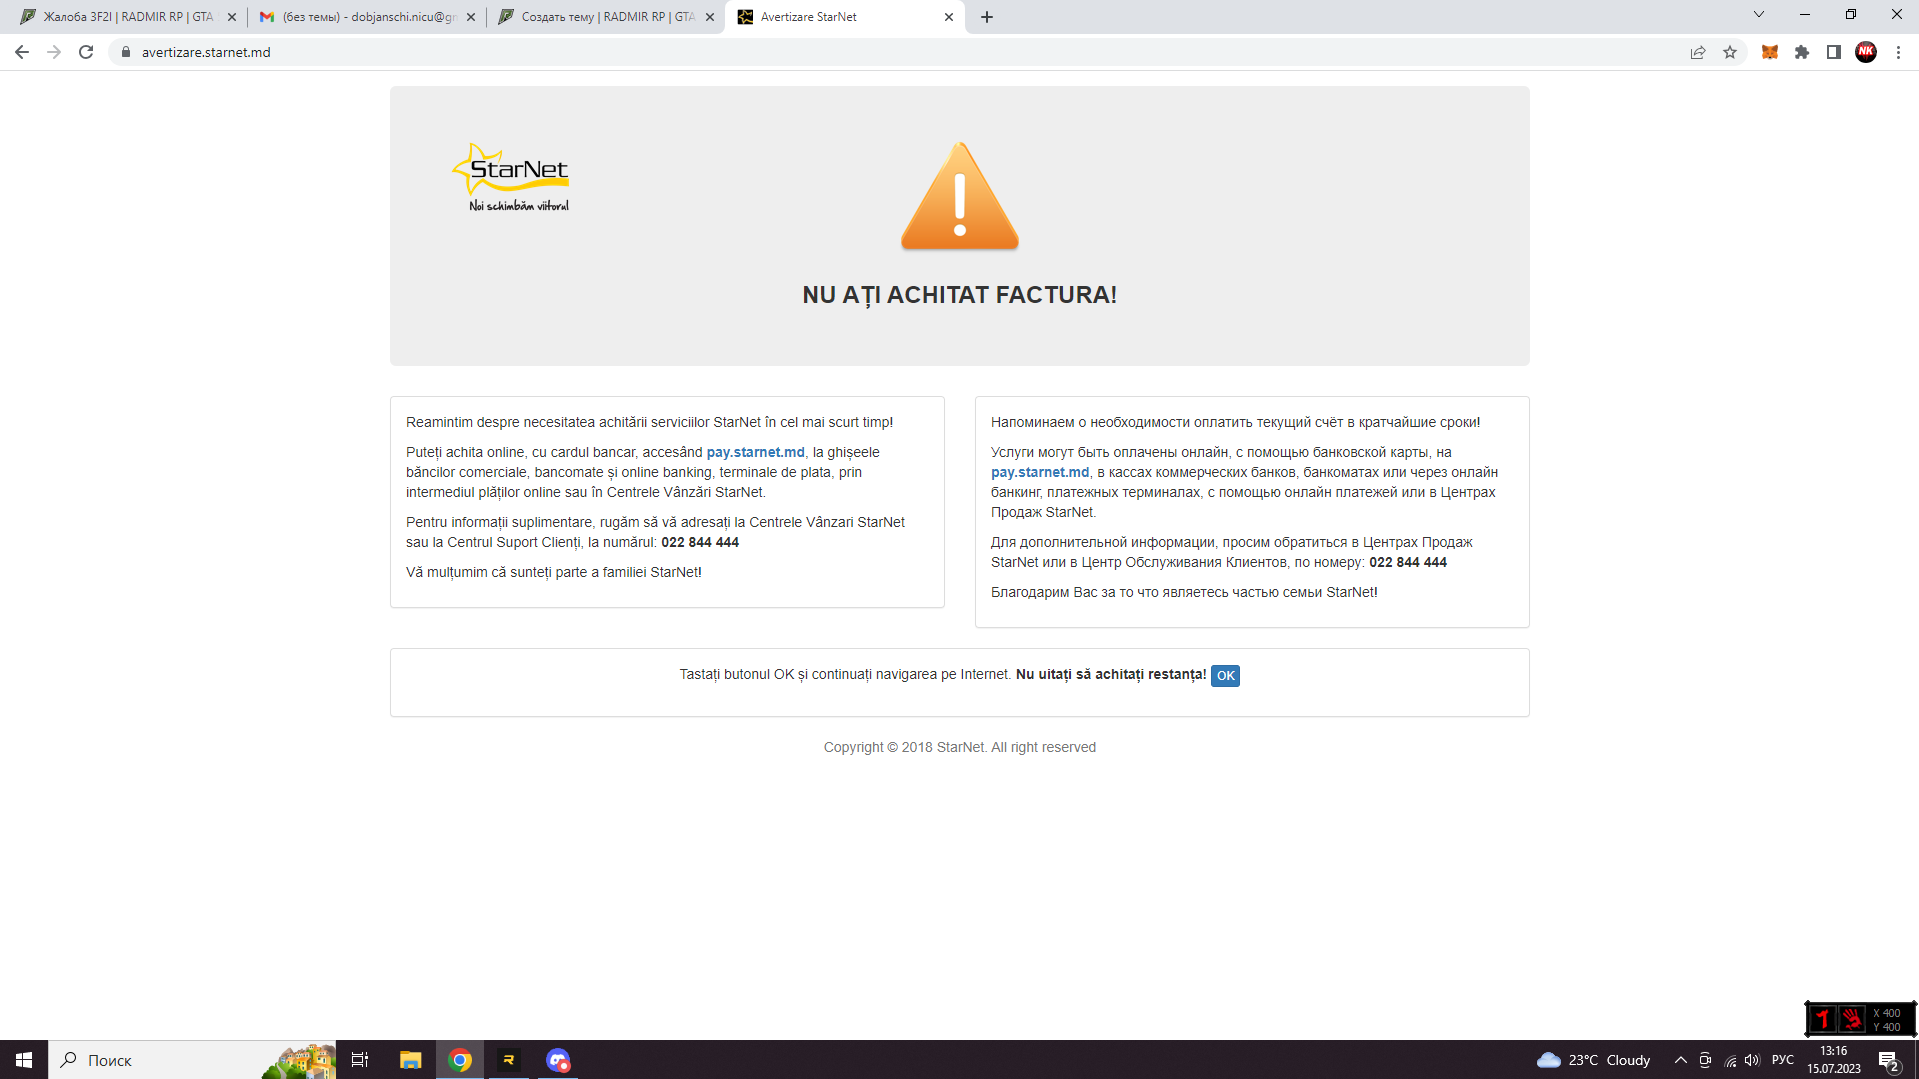The image size is (1919, 1079).
Task: Click the orange warning triangle icon
Action: point(960,196)
